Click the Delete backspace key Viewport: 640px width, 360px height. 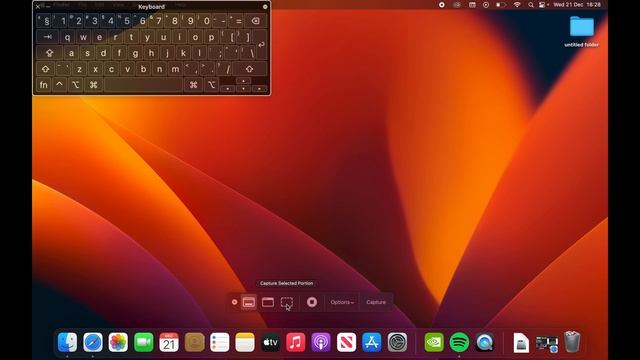256,21
